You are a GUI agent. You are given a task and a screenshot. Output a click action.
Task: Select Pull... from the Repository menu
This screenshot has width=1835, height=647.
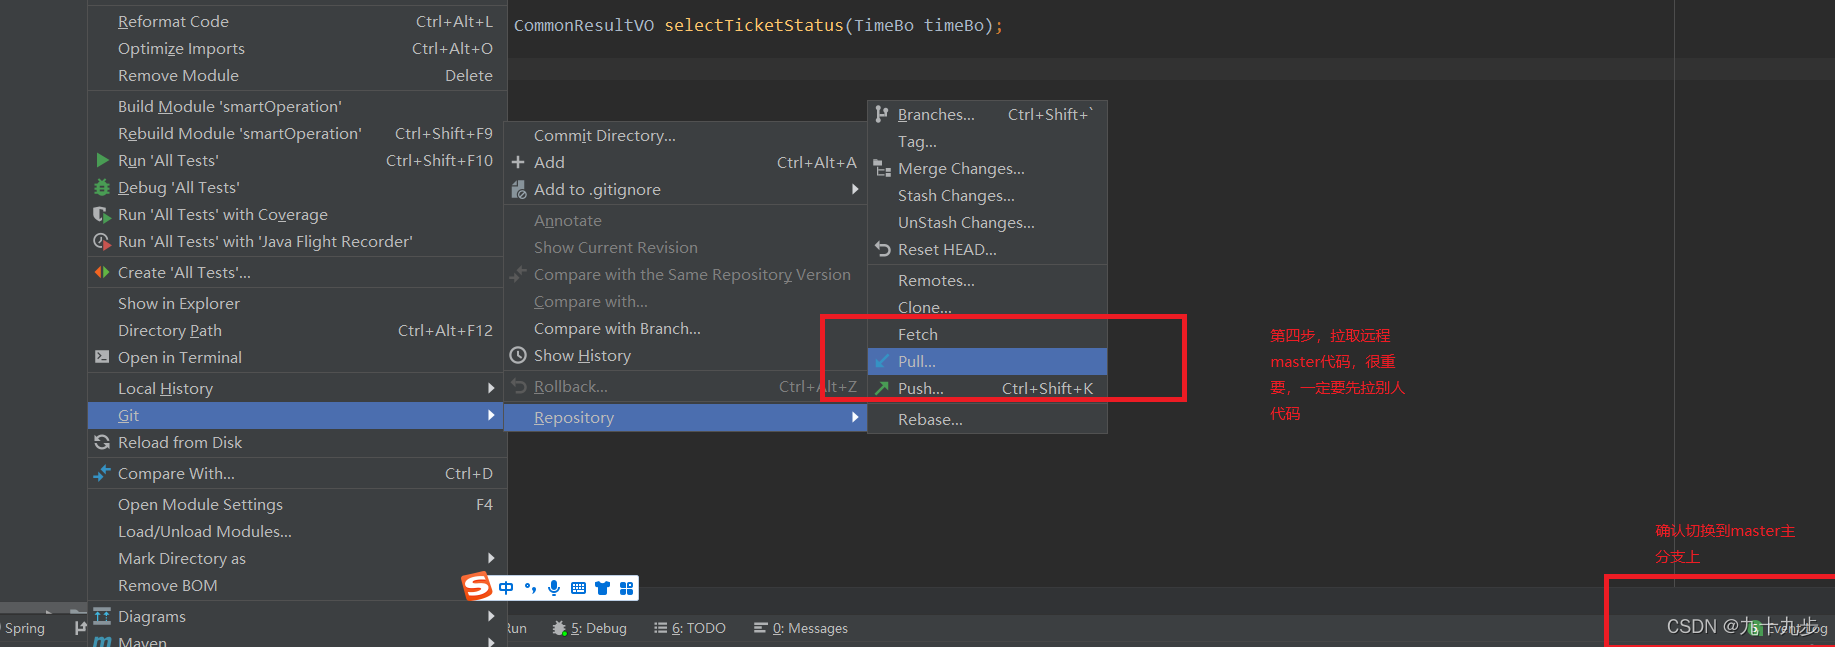pyautogui.click(x=987, y=361)
